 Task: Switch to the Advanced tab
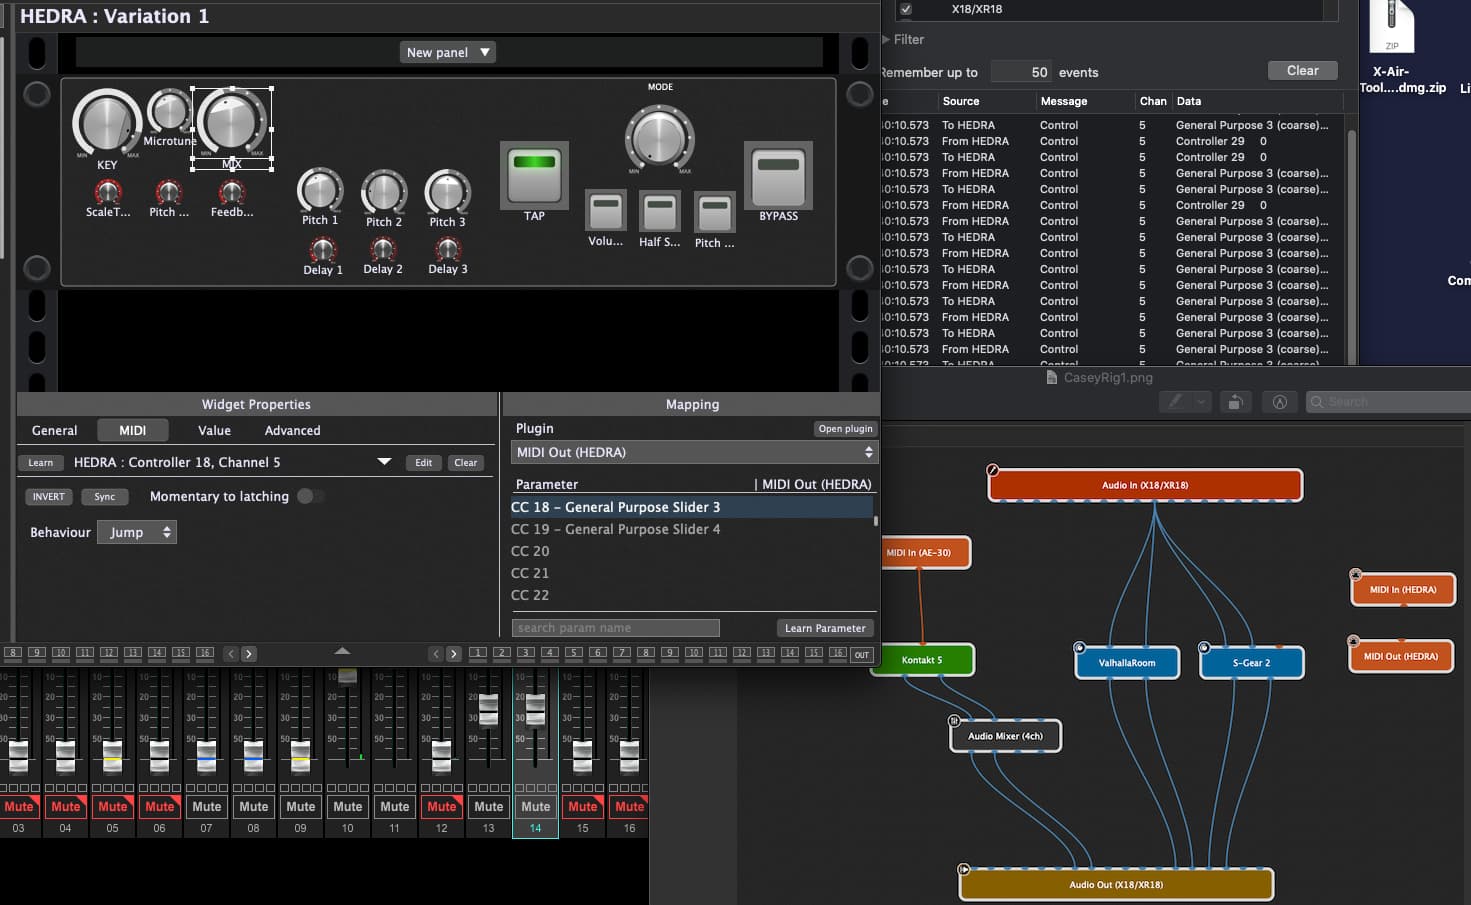(x=292, y=431)
